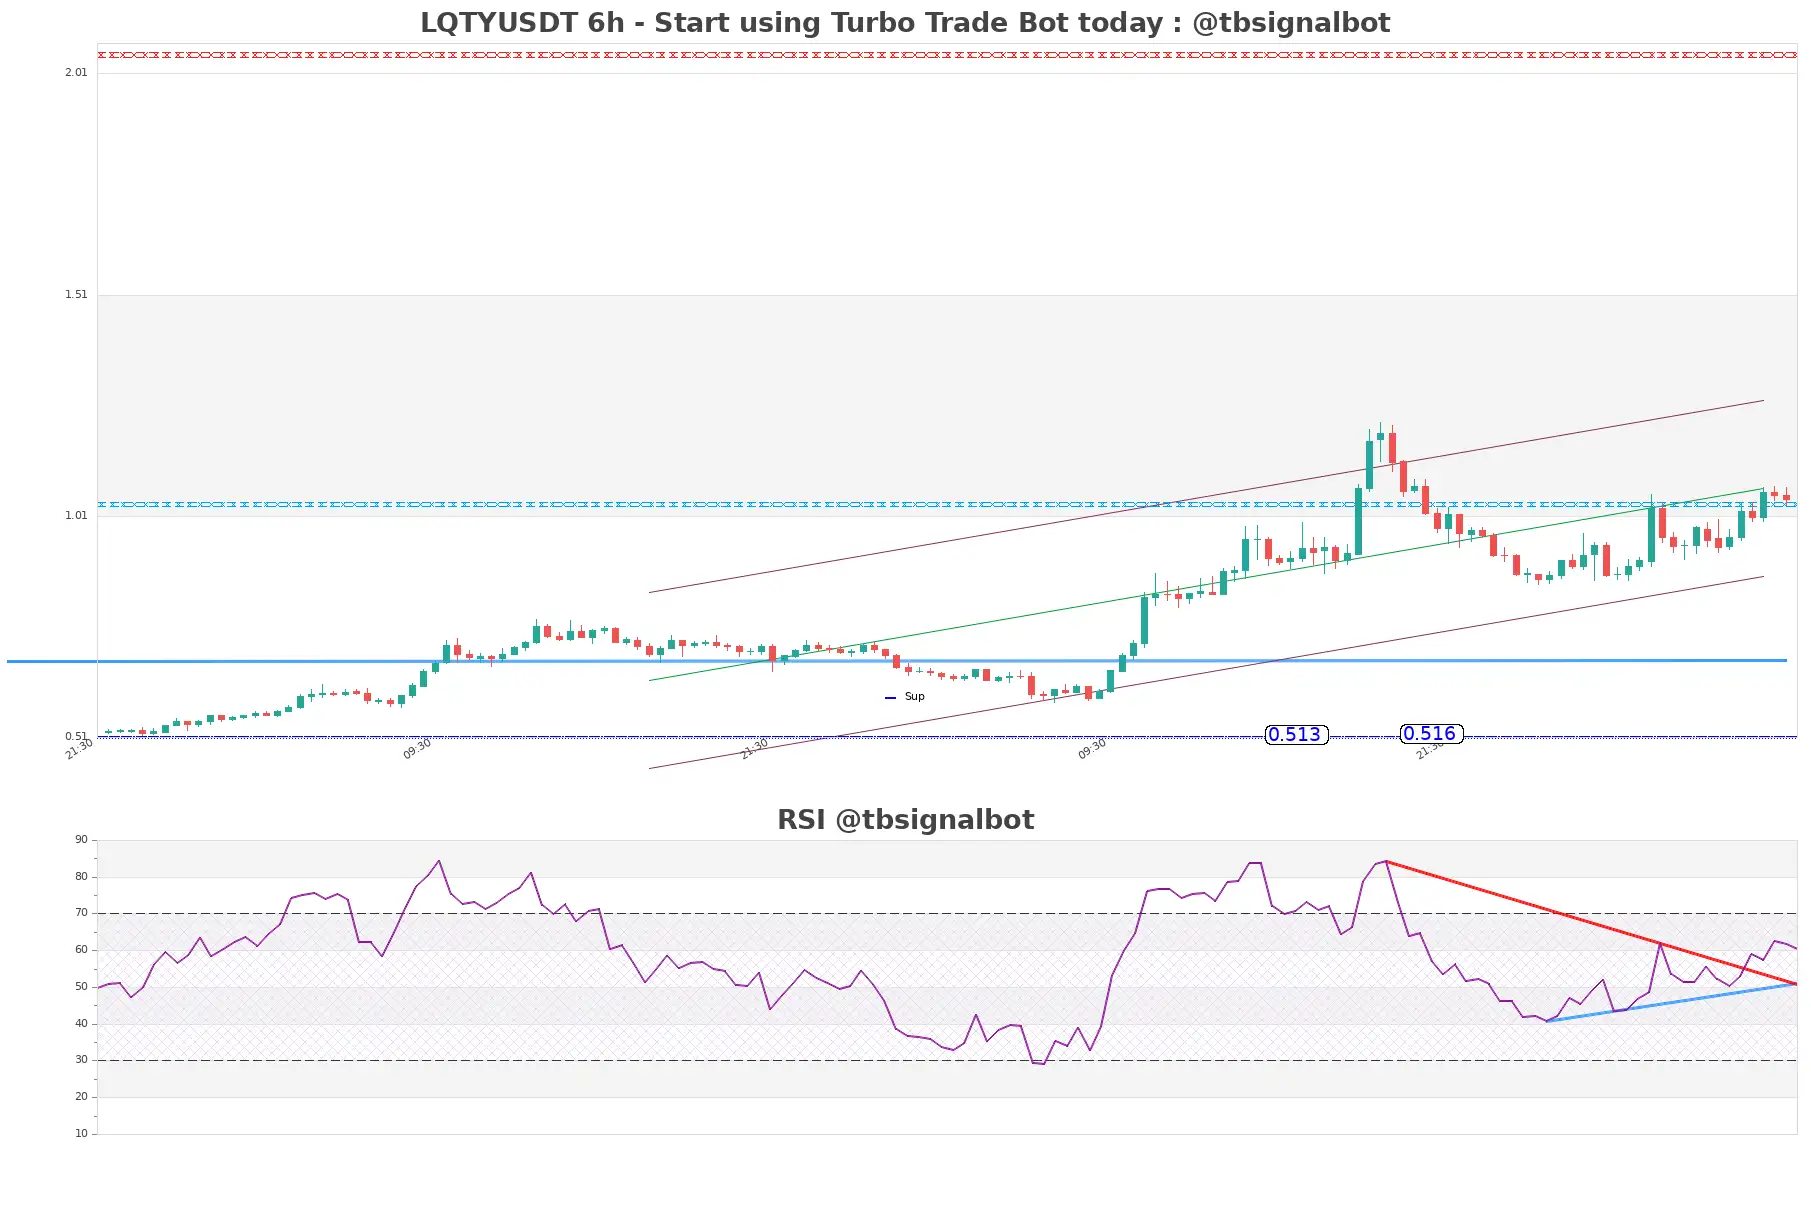This screenshot has height=1208, width=1811.
Task: Click the RSI axis value 40
Action: pyautogui.click(x=81, y=1024)
